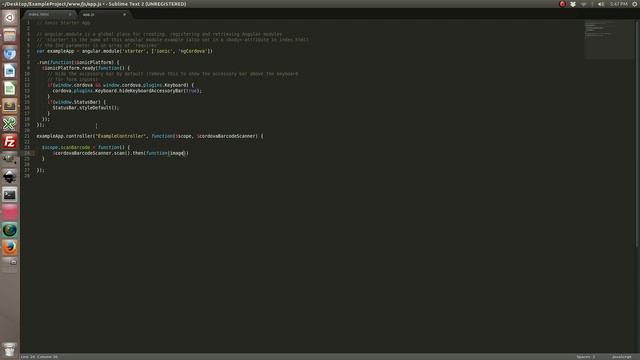The image size is (640, 360).
Task: Launch Inkscape from the dock
Action: pyautogui.click(x=9, y=177)
